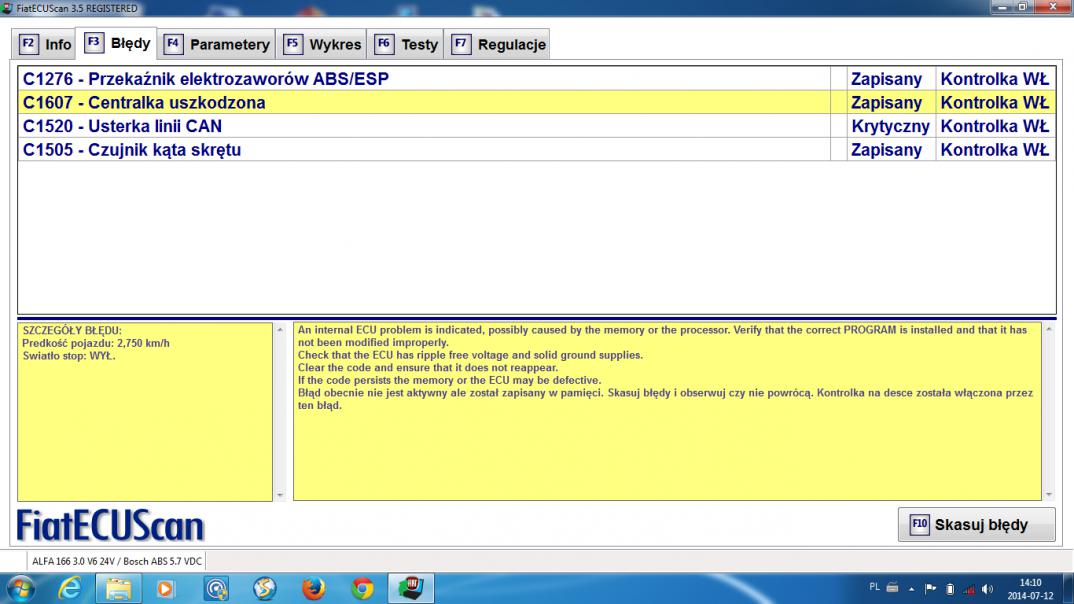The image size is (1074, 604).
Task: Click battery power tray icon
Action: pos(950,589)
